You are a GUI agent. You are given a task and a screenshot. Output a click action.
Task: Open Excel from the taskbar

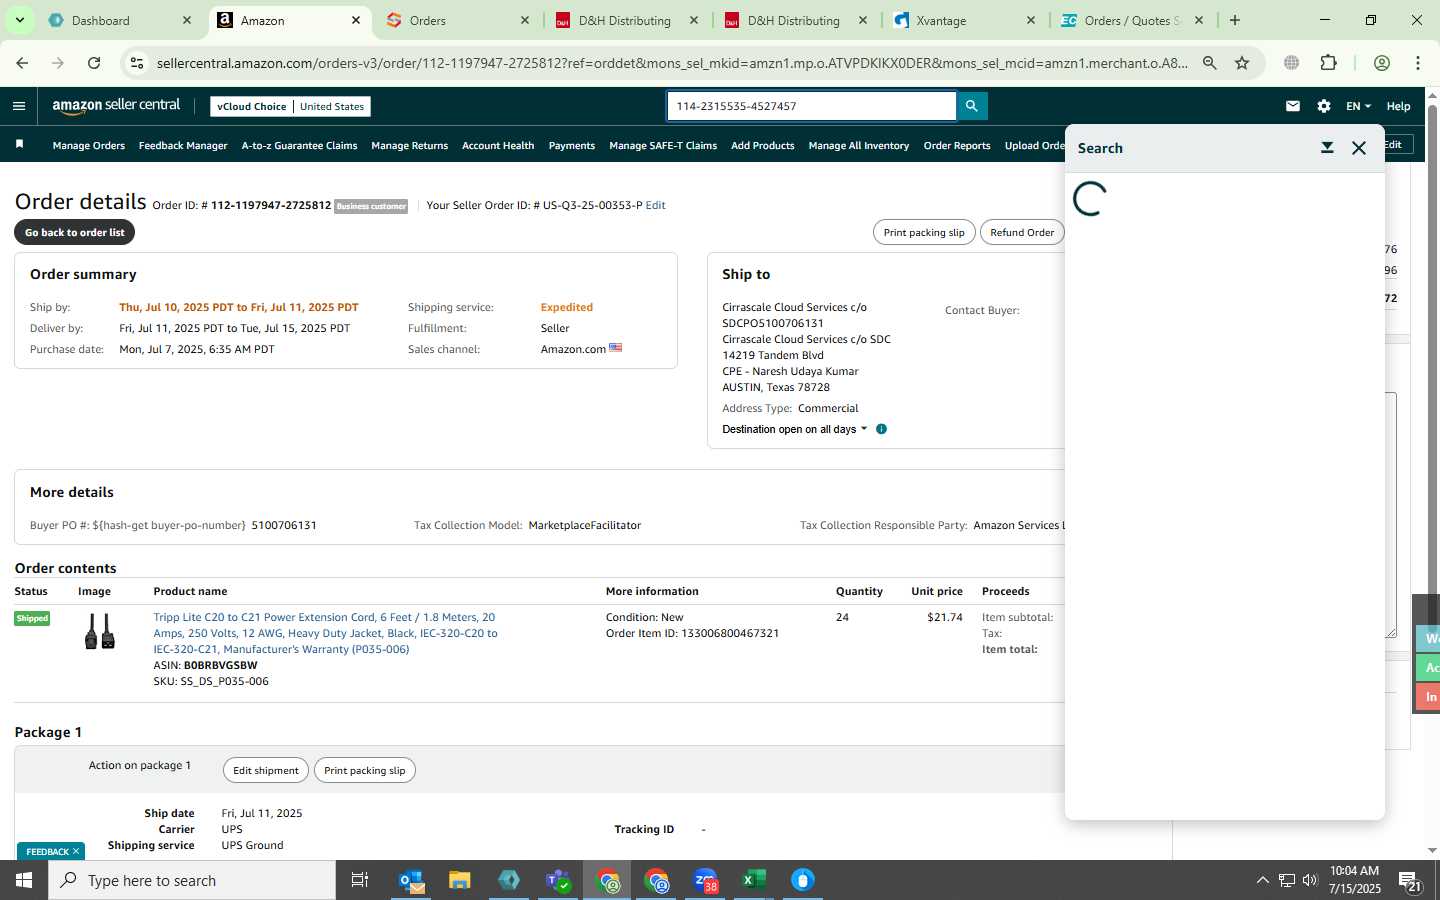[x=754, y=880]
